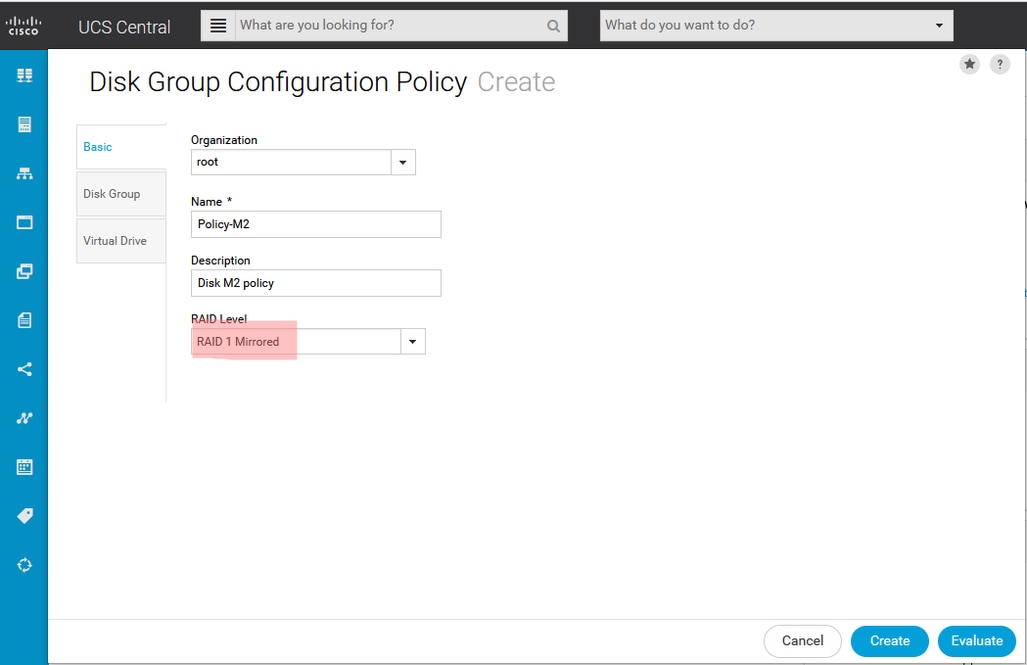Click the search magnifier icon
Screen dimensions: 1027x665
tap(553, 26)
